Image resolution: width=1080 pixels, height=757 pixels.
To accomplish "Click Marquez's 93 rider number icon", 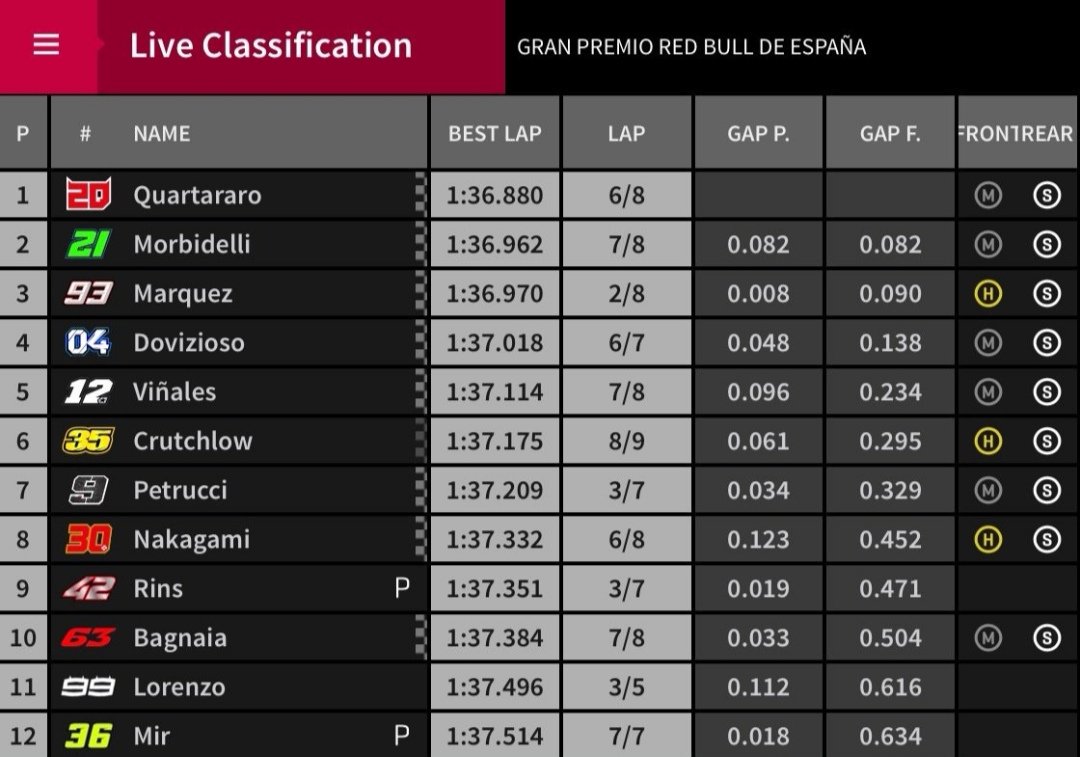I will [88, 293].
